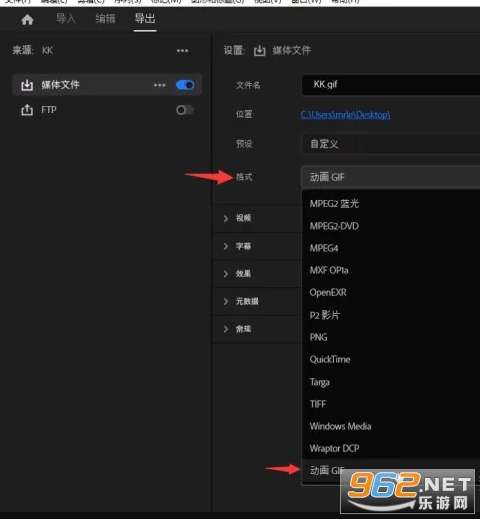Pick P2 影片 format

pos(391,315)
